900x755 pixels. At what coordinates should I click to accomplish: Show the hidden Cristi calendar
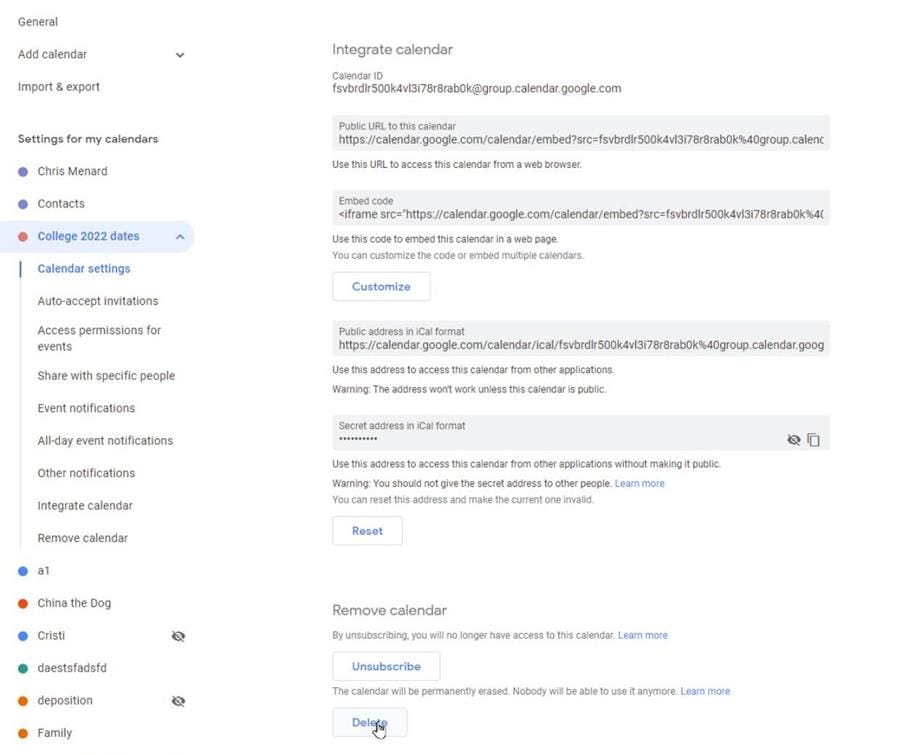point(178,635)
